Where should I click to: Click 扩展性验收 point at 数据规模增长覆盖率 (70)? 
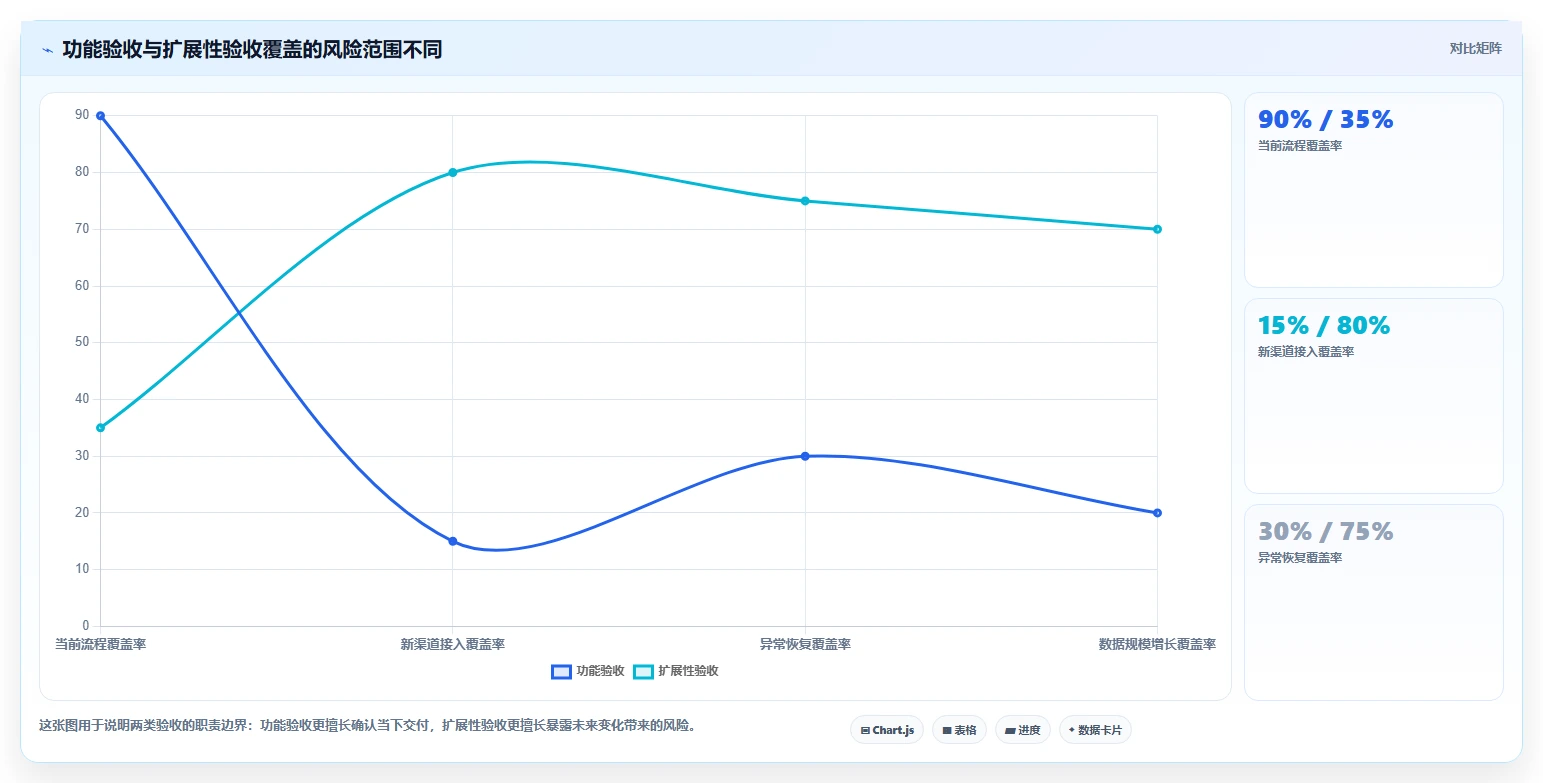(1157, 229)
